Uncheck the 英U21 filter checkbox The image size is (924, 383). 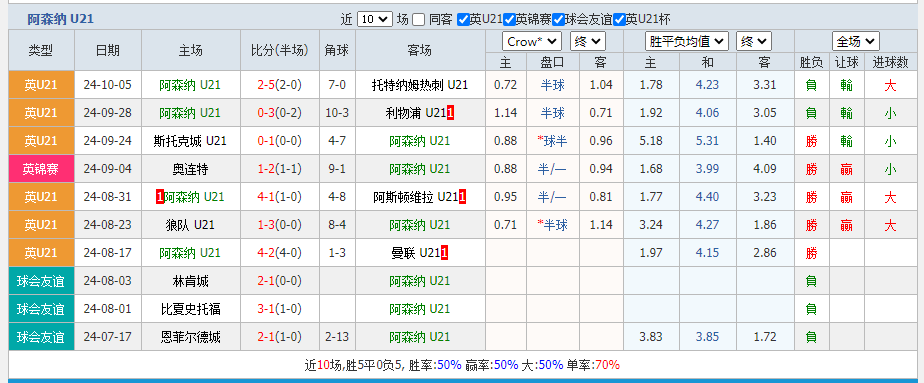[464, 20]
